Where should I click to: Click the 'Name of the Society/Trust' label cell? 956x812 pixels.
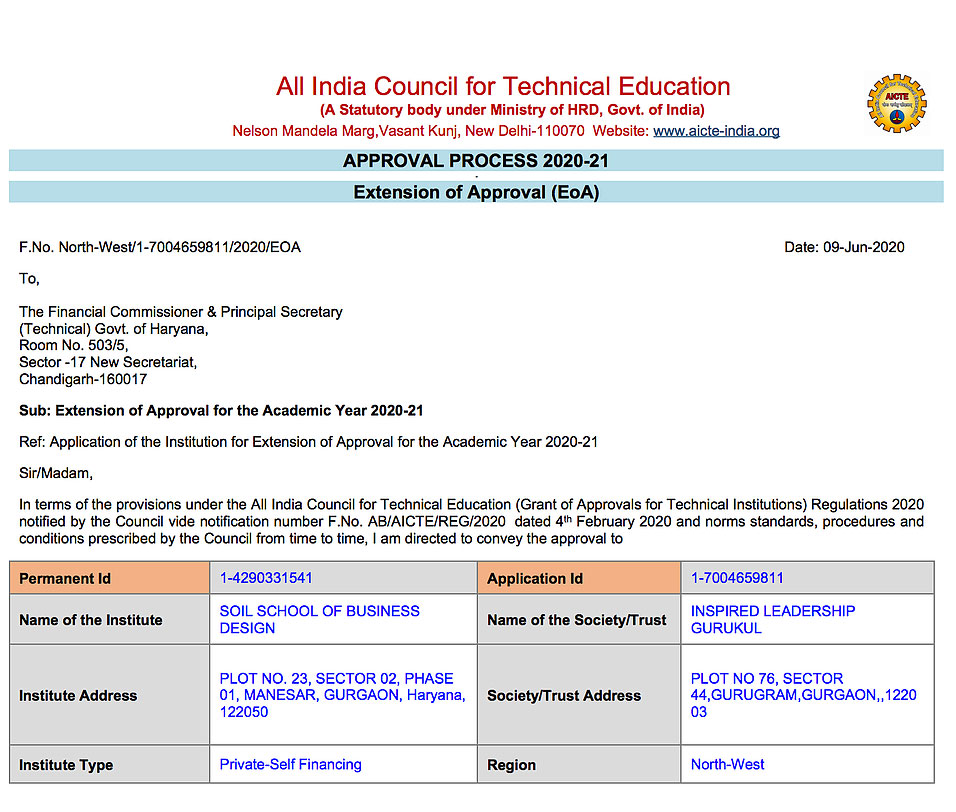pyautogui.click(x=579, y=619)
